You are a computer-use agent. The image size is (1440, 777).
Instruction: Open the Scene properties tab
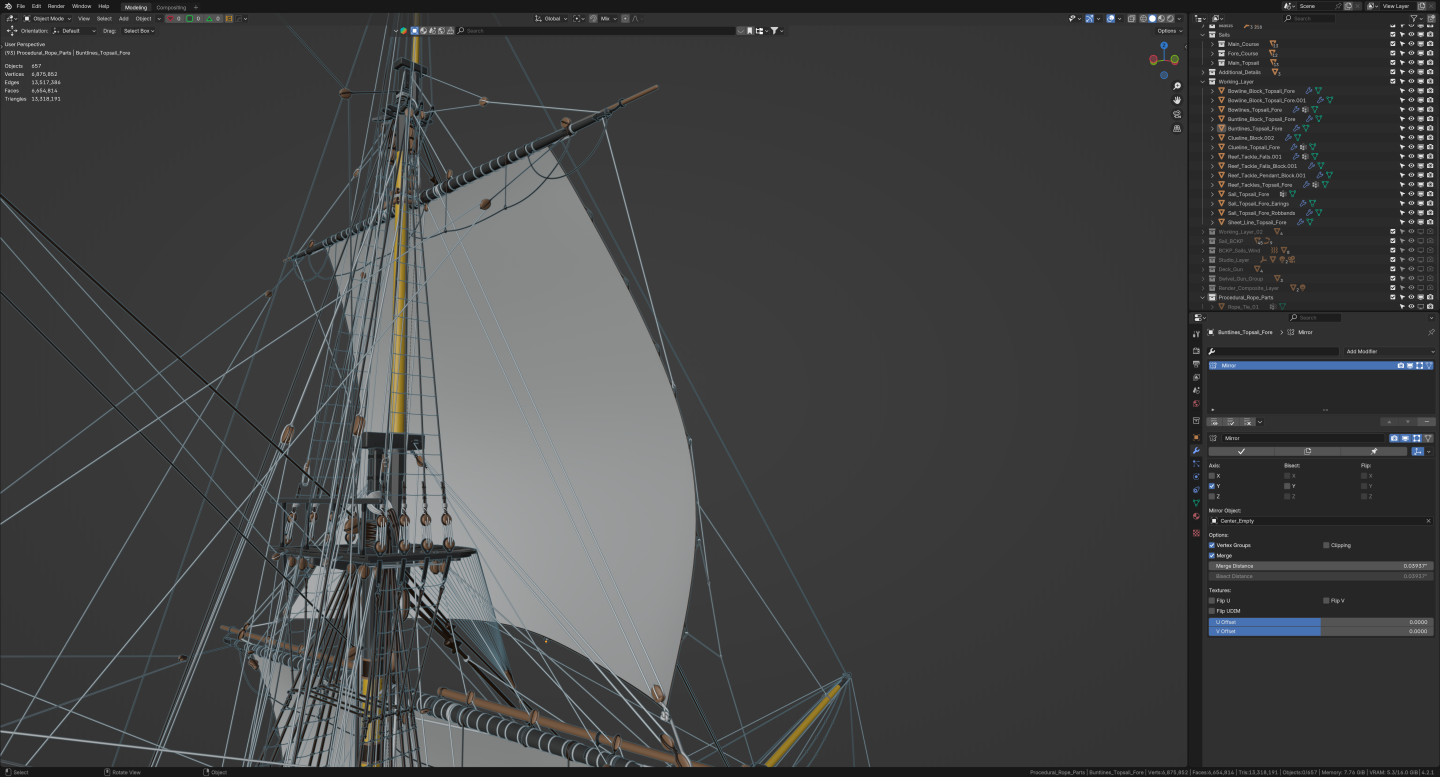pos(1196,390)
